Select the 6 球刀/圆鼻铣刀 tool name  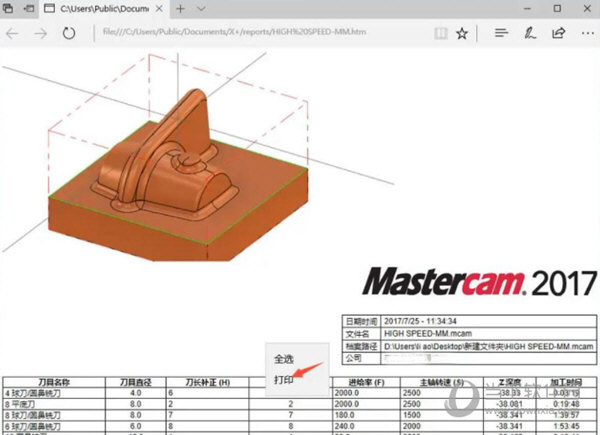tap(33, 426)
